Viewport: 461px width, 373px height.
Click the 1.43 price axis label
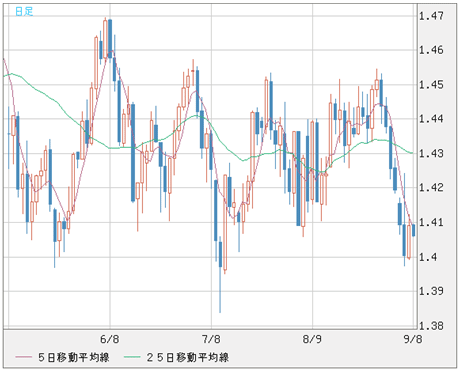click(x=431, y=153)
